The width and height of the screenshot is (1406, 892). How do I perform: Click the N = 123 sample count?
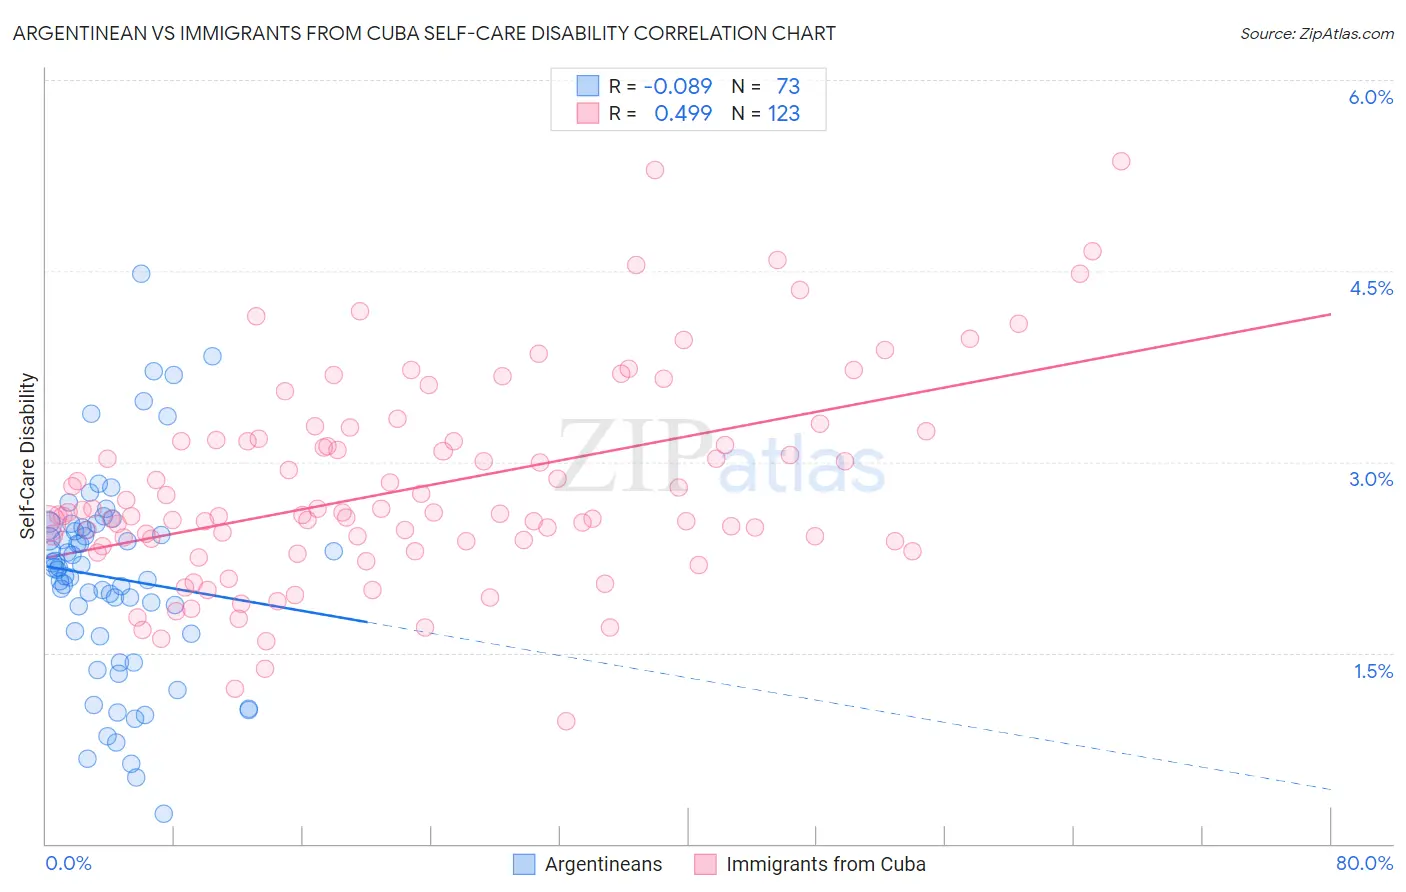[x=766, y=113]
